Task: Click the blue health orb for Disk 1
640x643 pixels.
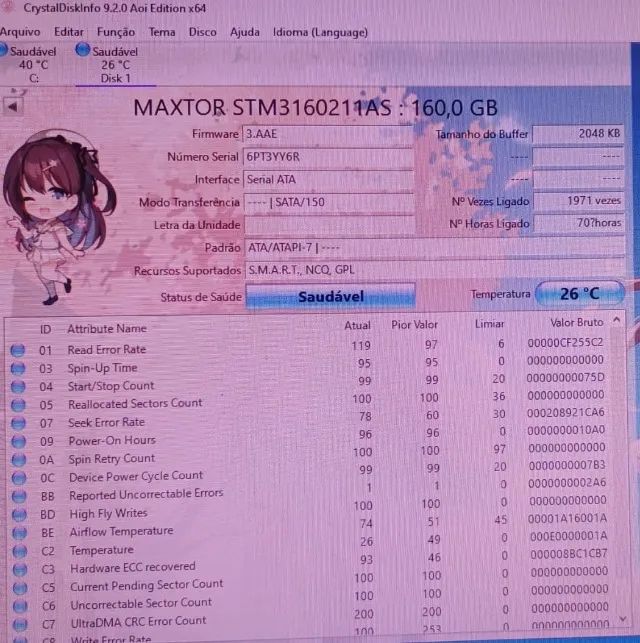Action: [82, 50]
